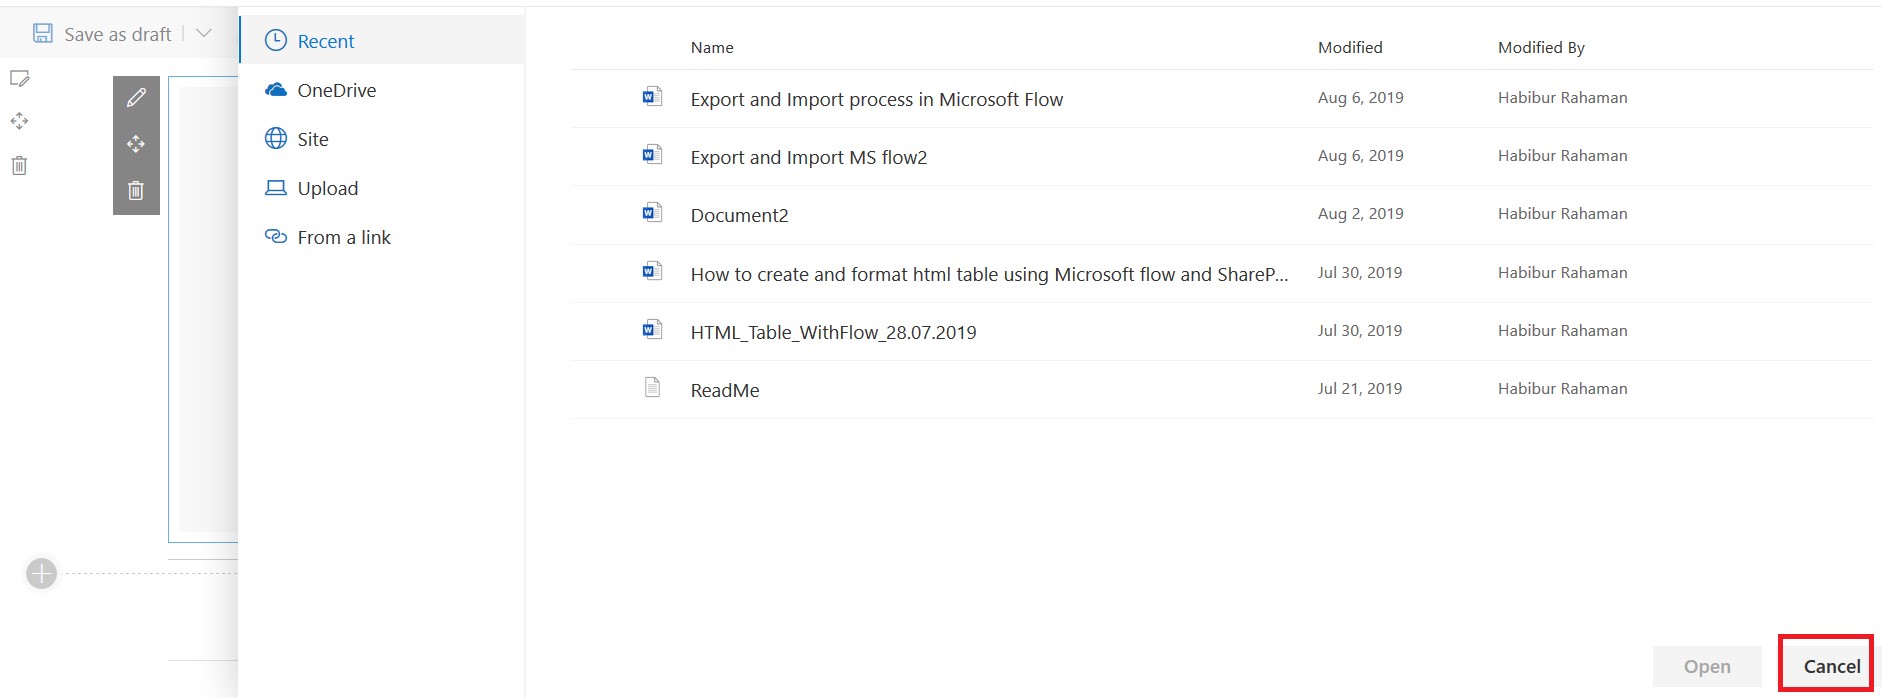Click the Jul 21, 2019 date for ReadMe

click(x=1359, y=388)
